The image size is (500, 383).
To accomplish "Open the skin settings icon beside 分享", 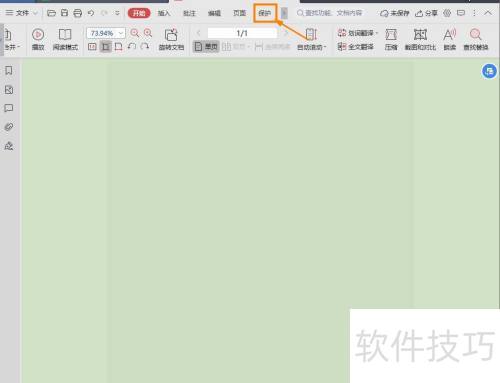I will tap(447, 13).
